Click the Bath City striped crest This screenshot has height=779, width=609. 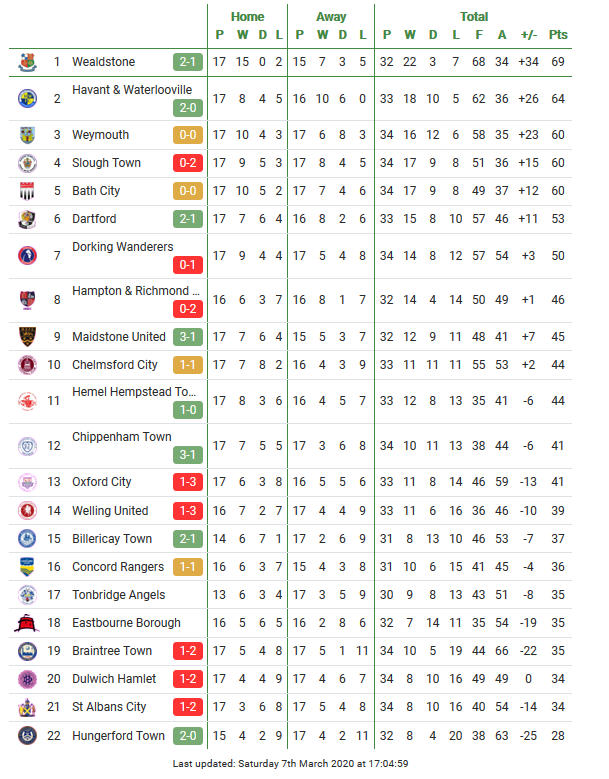tap(27, 191)
